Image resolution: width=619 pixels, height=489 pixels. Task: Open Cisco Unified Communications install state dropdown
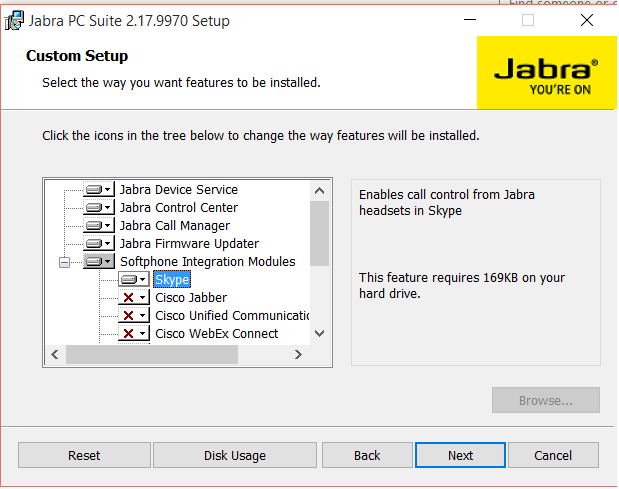click(x=134, y=316)
